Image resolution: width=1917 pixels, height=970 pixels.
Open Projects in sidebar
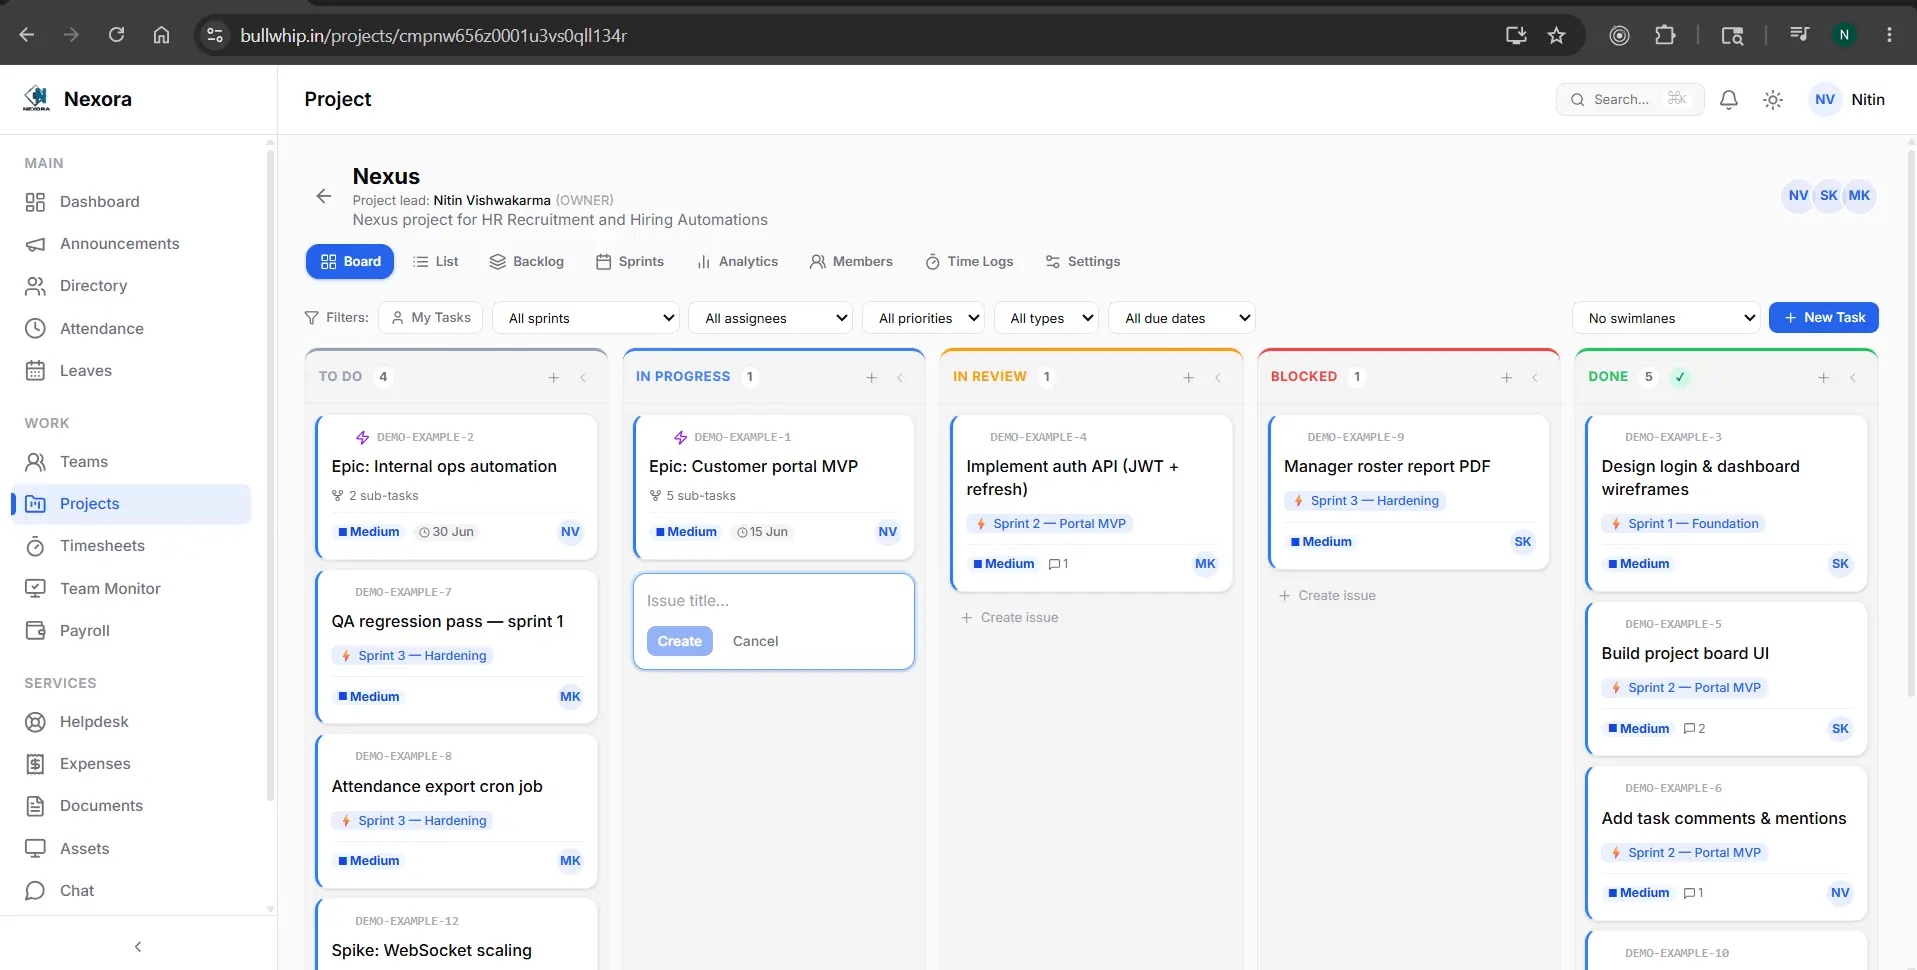pyautogui.click(x=131, y=504)
